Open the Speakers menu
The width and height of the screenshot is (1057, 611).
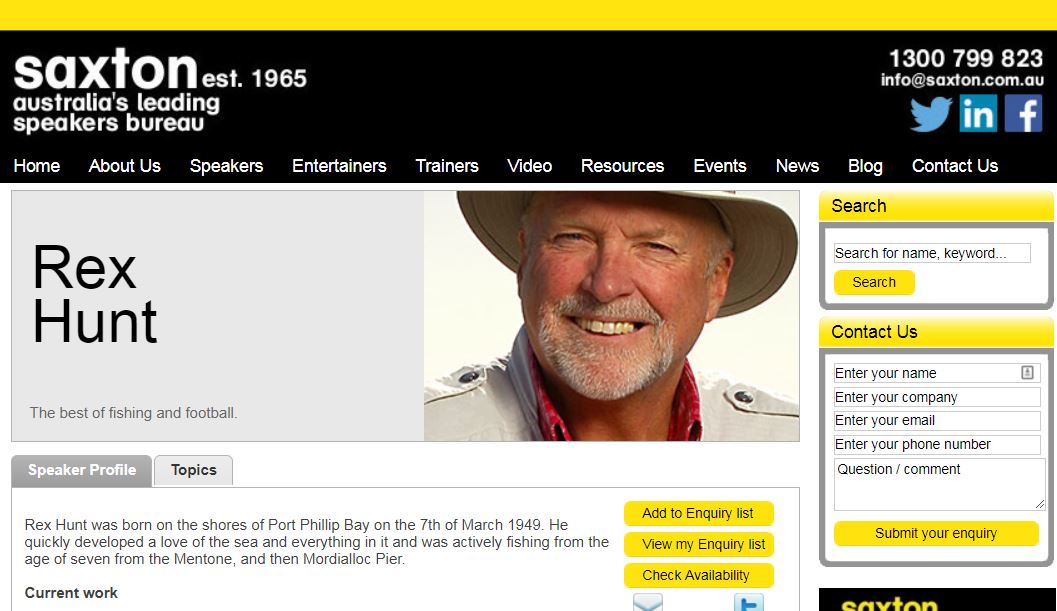tap(226, 166)
